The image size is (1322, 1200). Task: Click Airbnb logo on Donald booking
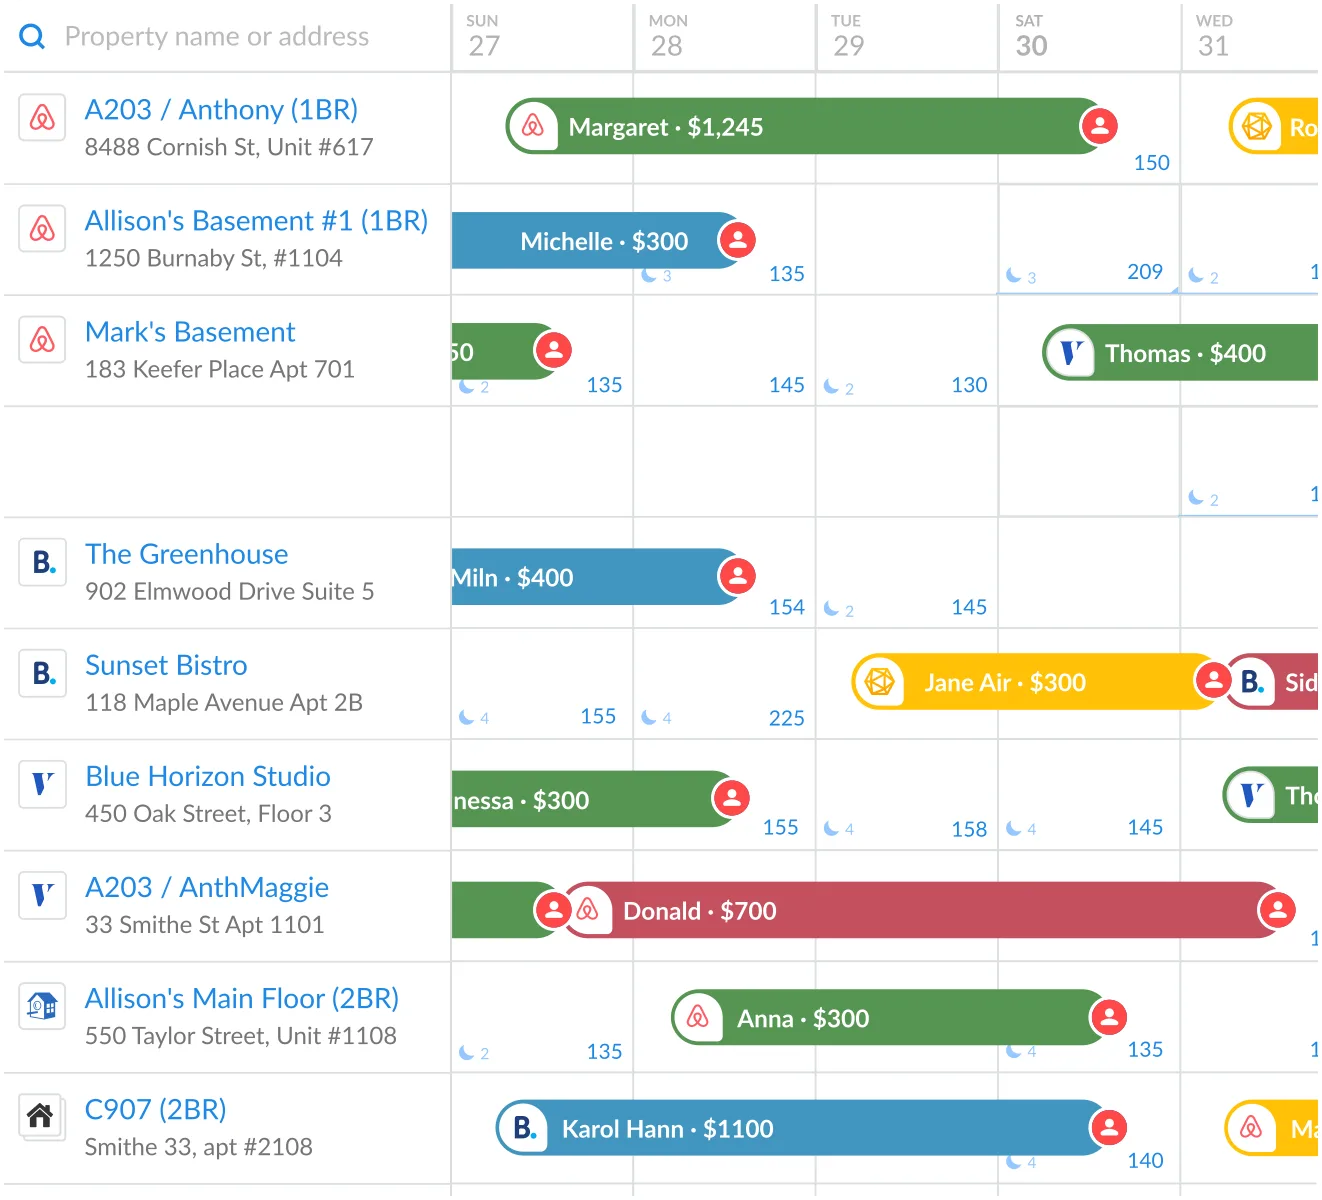pyautogui.click(x=588, y=910)
